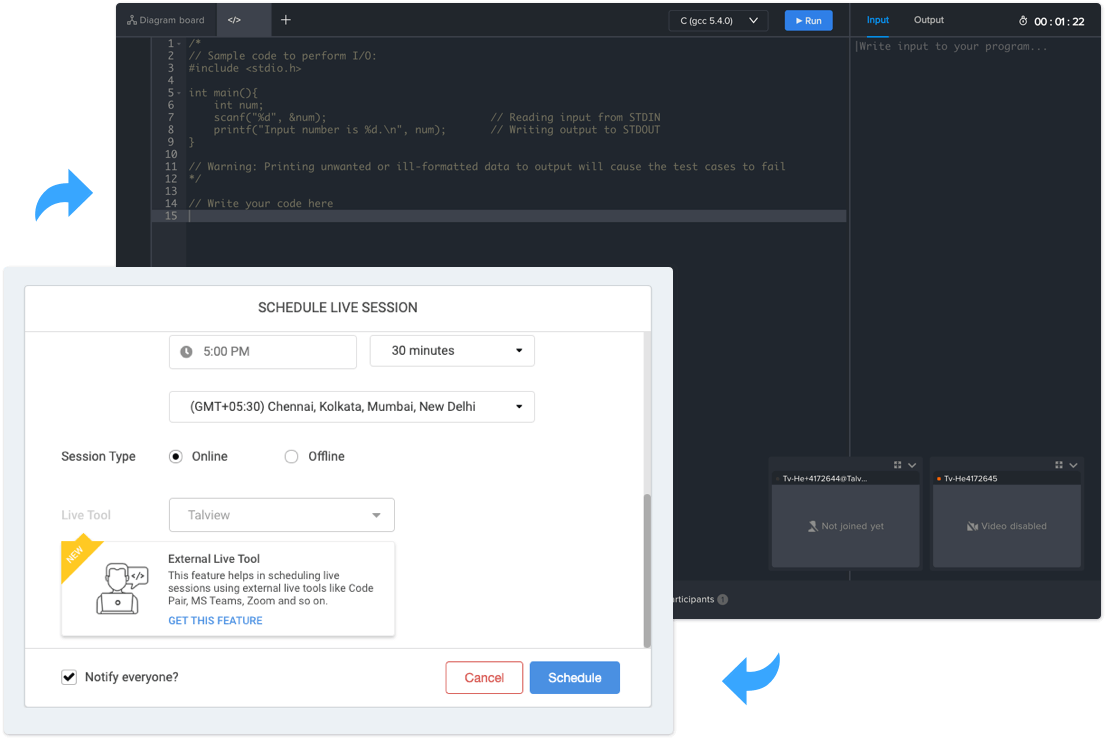Run the code with Run button
Viewport: 1107px width, 741px height.
808,20
